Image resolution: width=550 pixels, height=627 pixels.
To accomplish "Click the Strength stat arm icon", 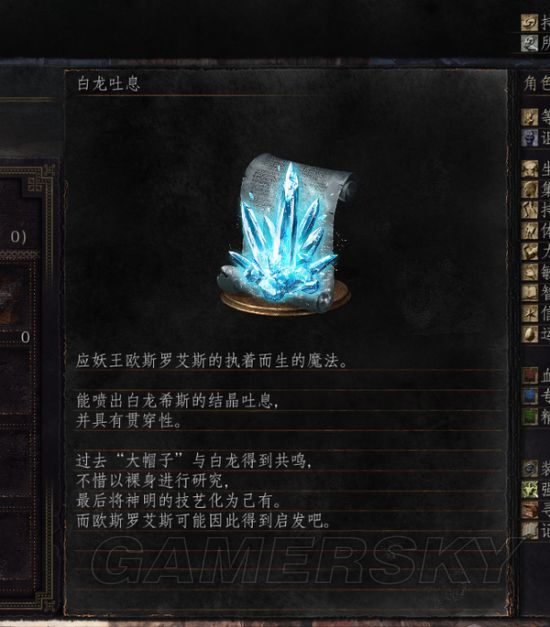I will (x=530, y=252).
